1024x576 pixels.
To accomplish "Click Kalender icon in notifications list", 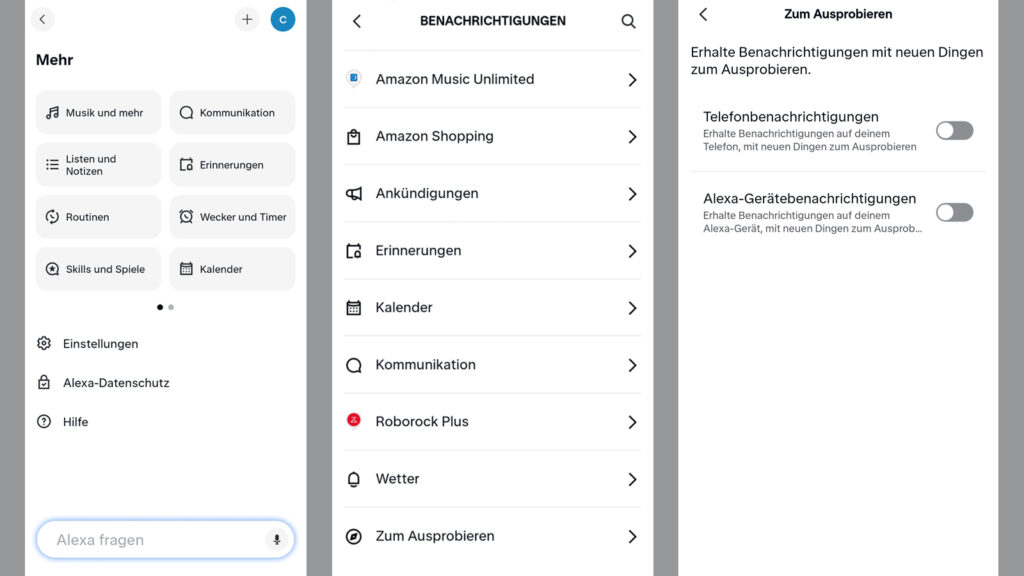I will pyautogui.click(x=353, y=308).
